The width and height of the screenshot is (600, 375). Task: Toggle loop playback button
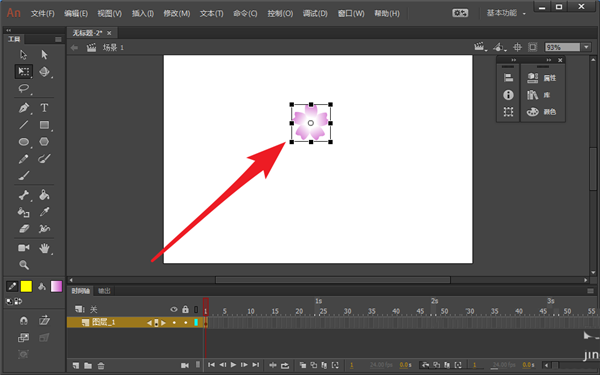click(285, 365)
